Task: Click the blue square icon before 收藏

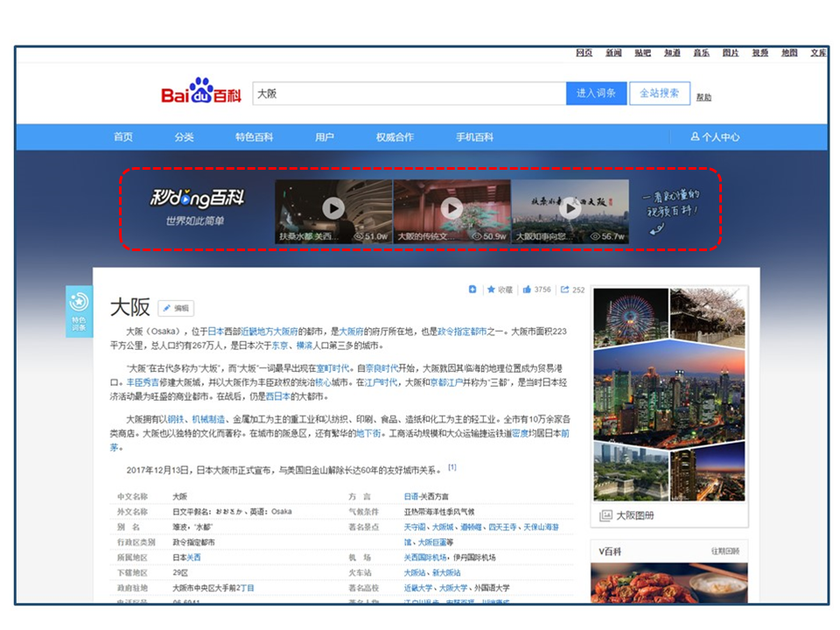Action: point(472,289)
